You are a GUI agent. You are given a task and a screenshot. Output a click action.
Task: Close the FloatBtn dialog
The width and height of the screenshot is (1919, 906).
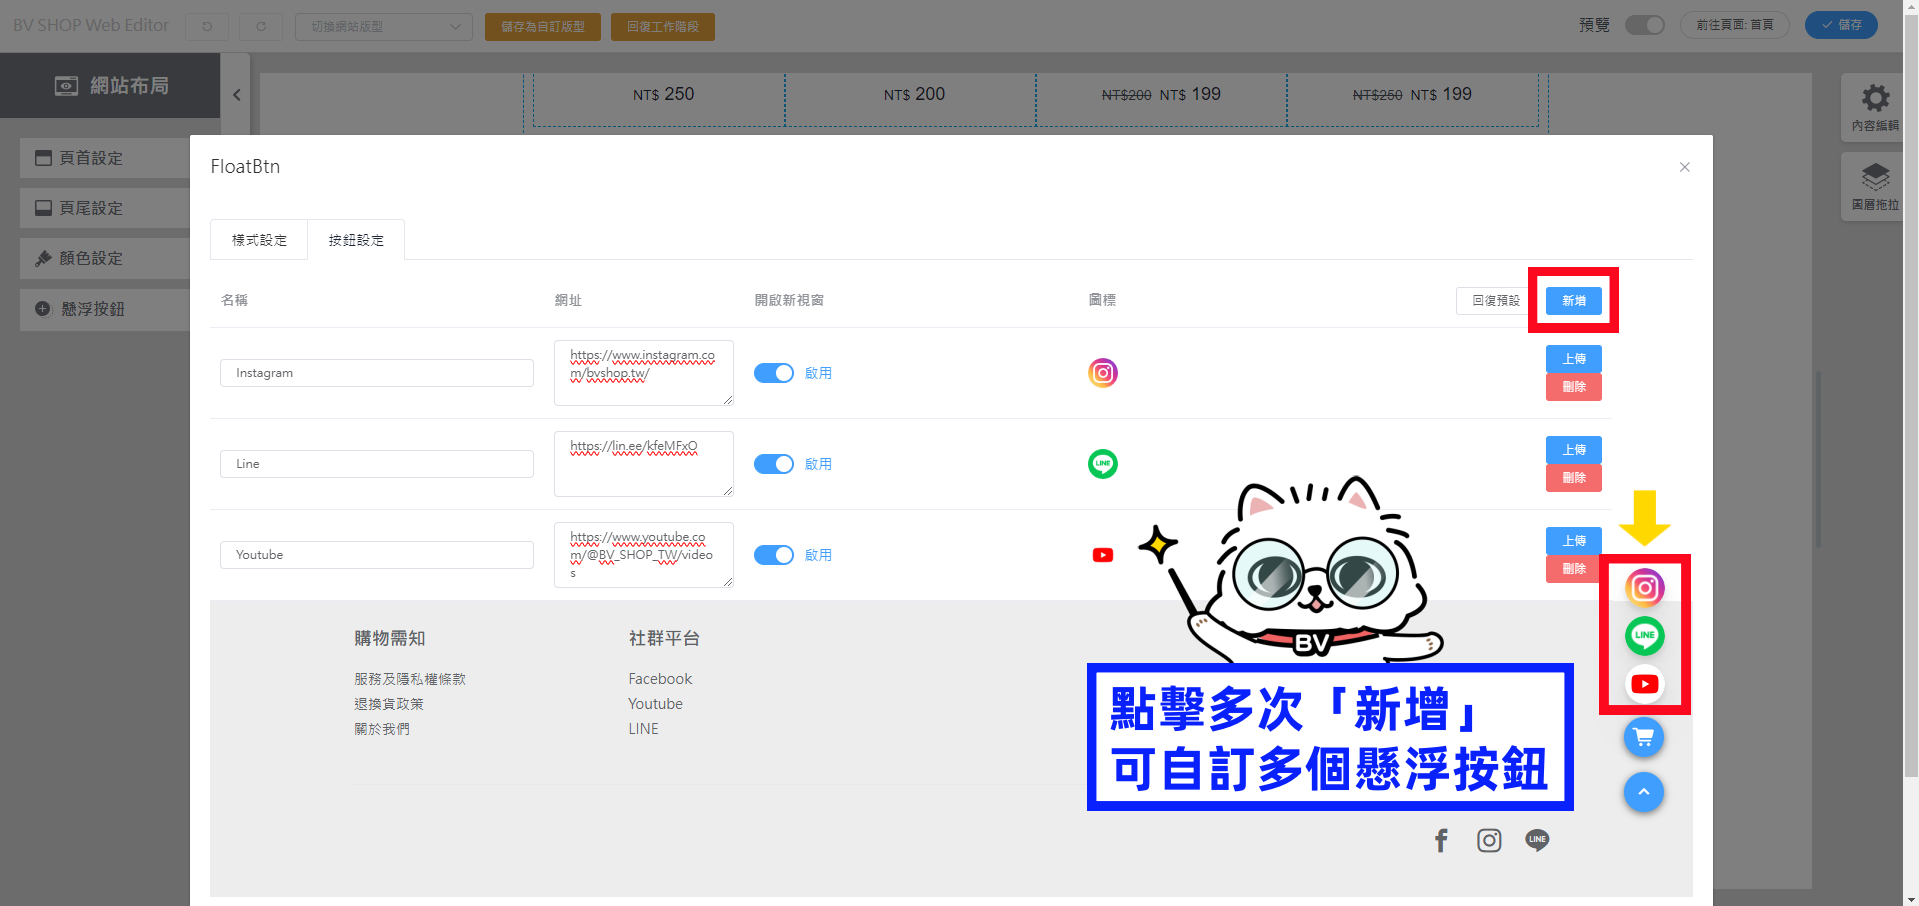coord(1685,167)
